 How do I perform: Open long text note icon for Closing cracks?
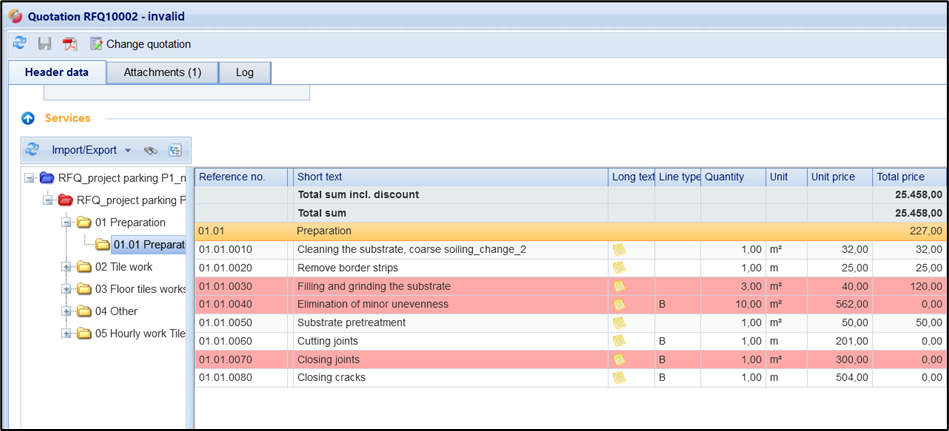[x=619, y=378]
